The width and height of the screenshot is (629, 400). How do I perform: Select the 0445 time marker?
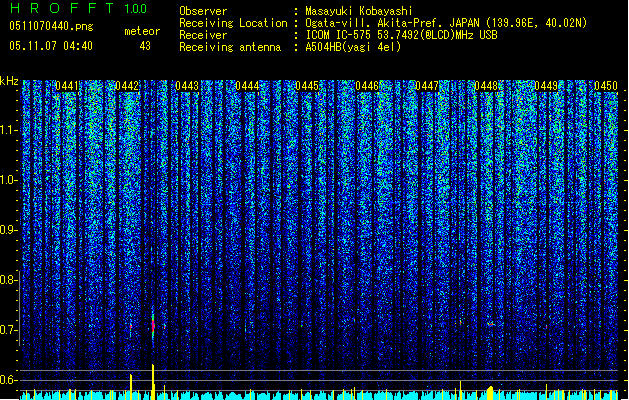pyautogui.click(x=307, y=86)
